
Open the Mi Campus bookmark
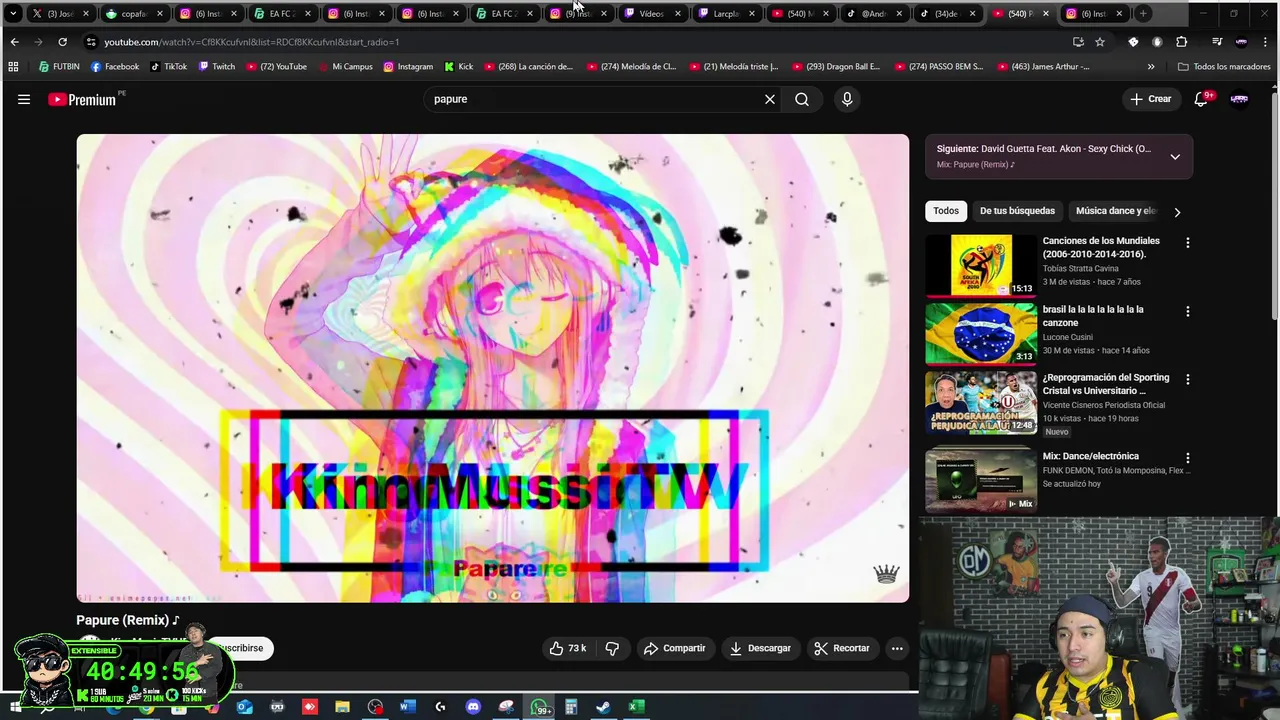(352, 67)
